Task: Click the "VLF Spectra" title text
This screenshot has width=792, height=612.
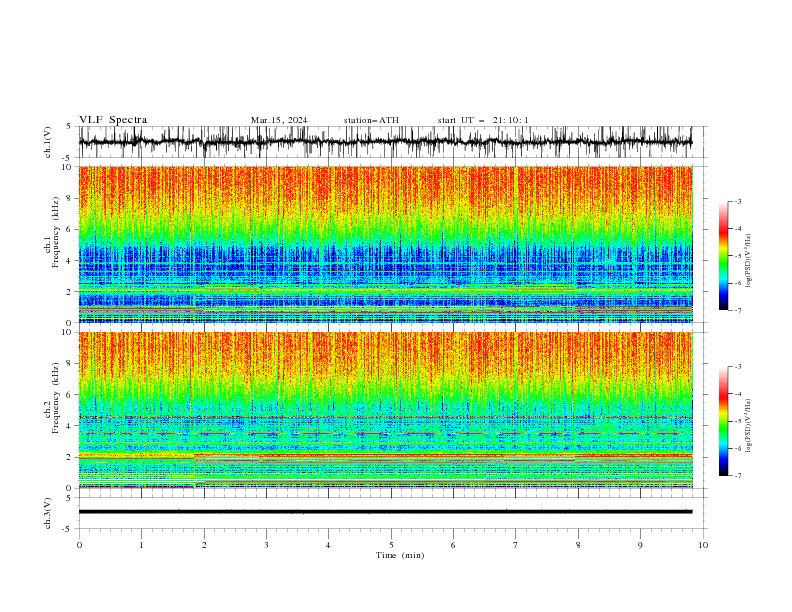Action: point(113,120)
